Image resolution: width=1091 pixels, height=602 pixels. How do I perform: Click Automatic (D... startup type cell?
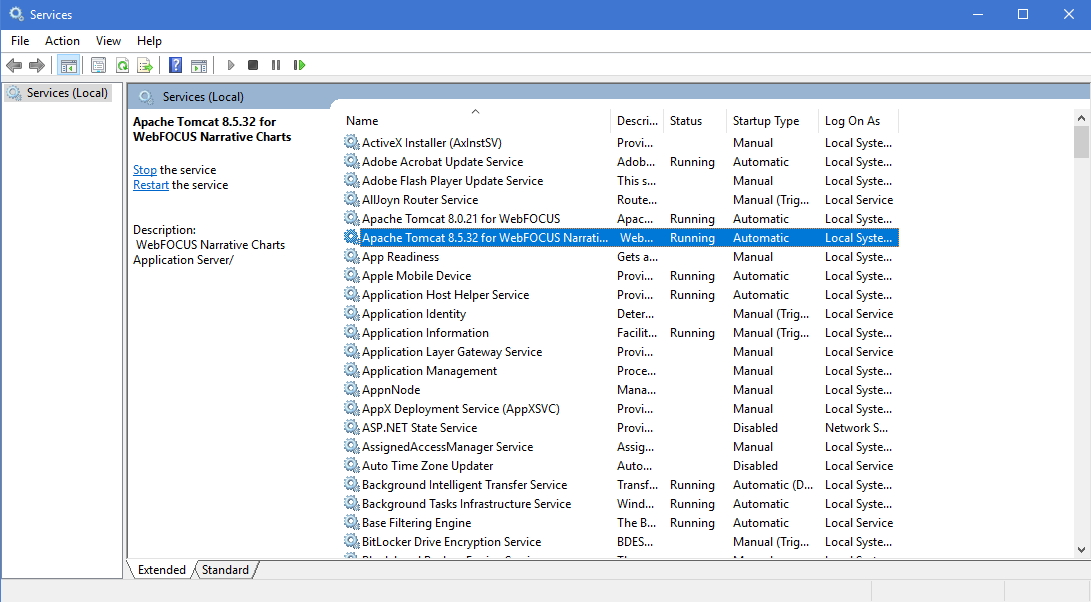point(772,485)
